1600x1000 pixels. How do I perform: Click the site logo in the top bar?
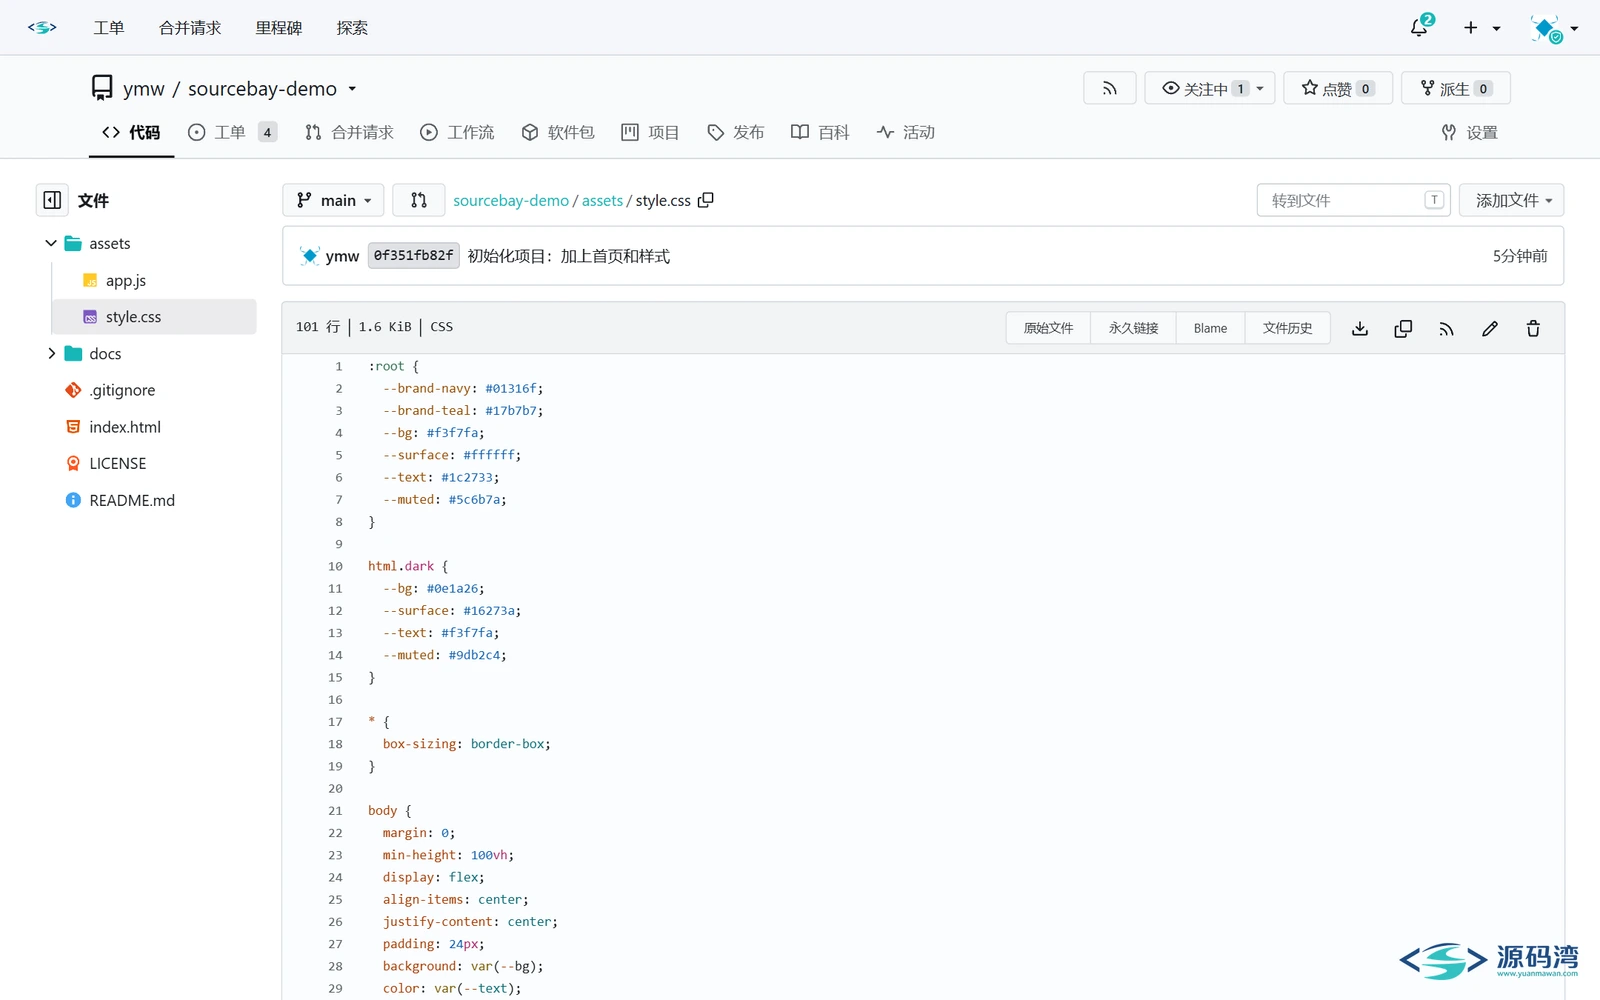click(x=42, y=28)
